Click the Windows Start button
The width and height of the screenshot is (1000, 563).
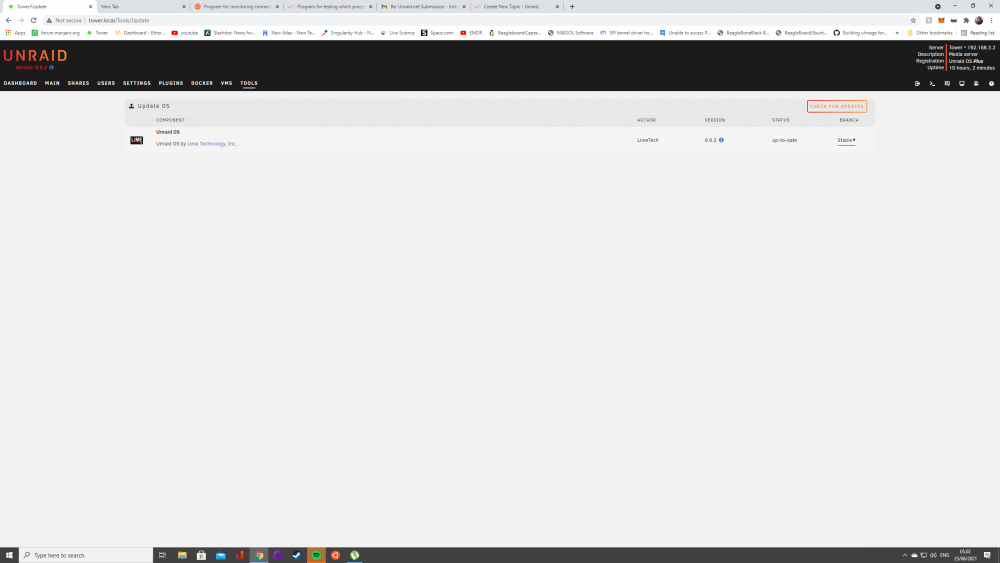point(9,555)
